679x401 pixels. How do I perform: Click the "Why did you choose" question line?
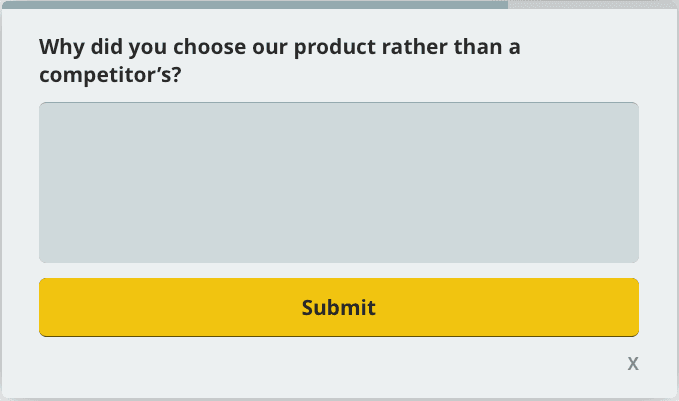coord(280,47)
